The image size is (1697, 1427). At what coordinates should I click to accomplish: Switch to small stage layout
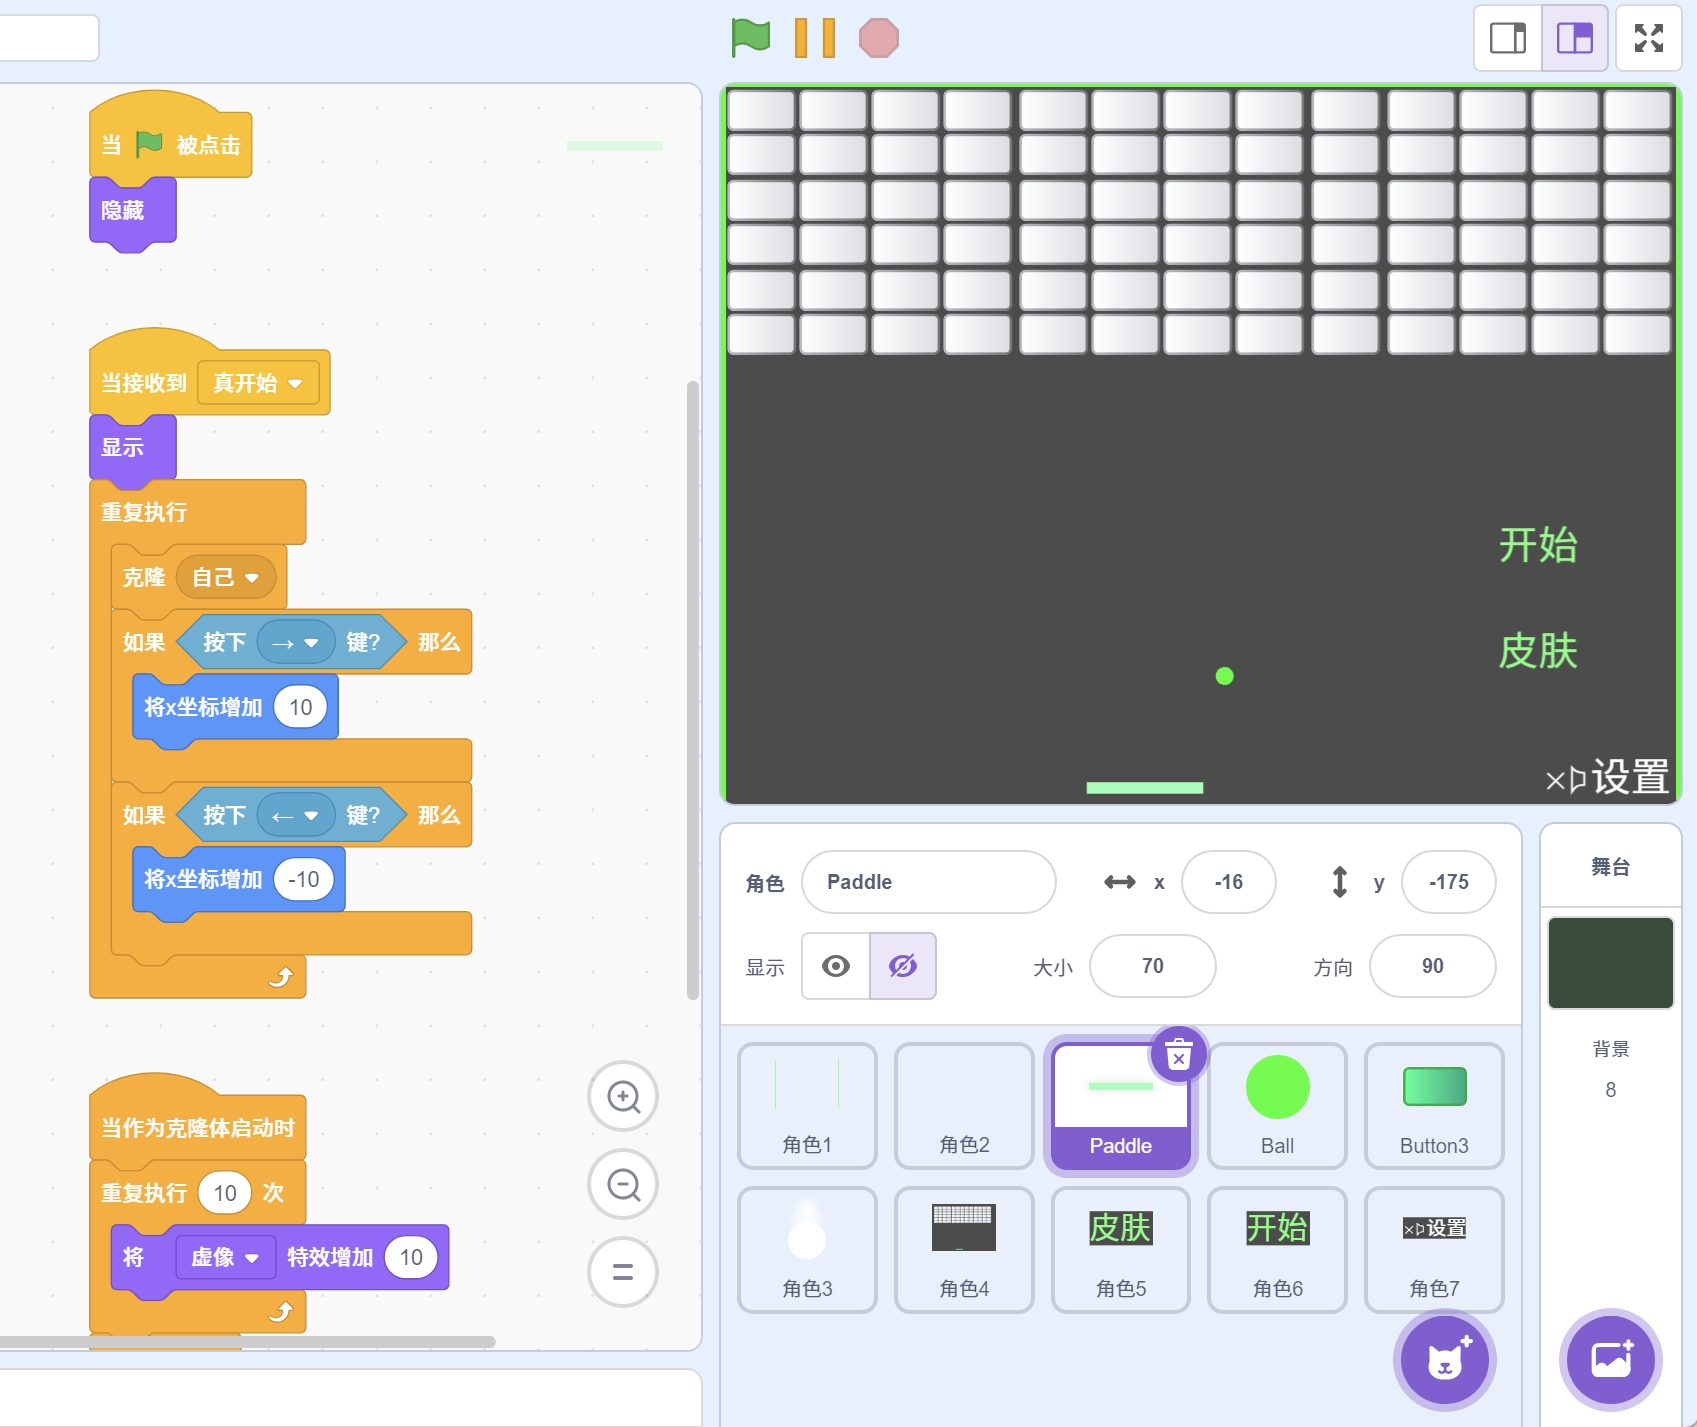1507,38
